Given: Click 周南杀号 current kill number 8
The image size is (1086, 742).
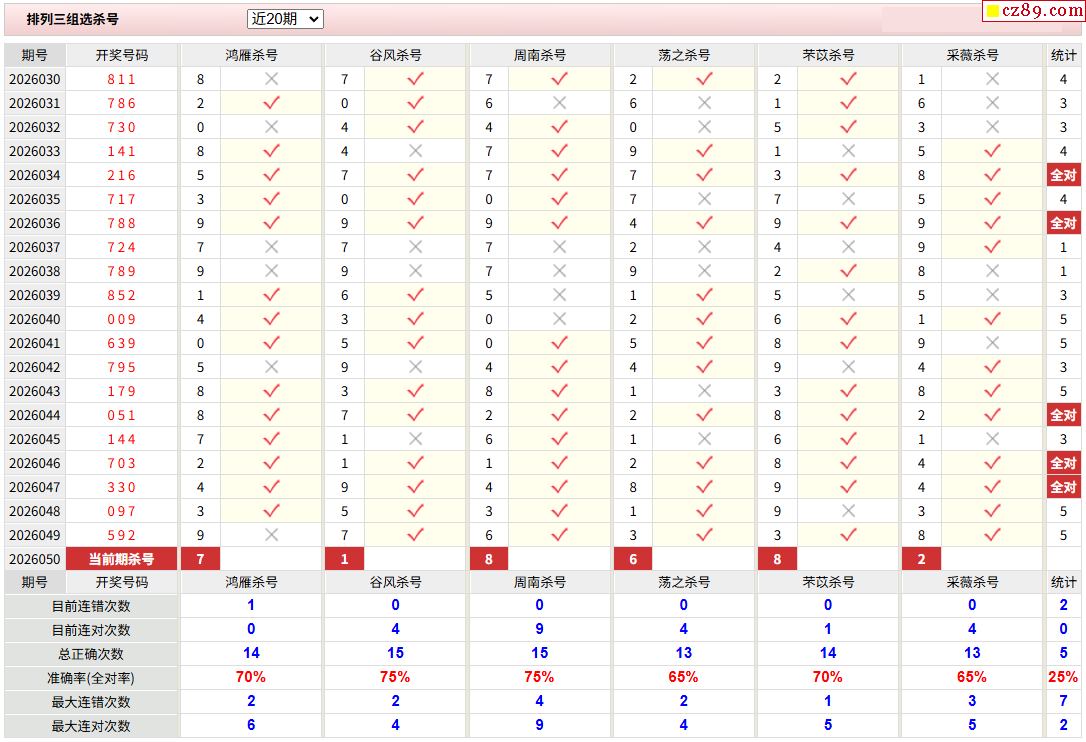Looking at the screenshot, I should (x=489, y=559).
